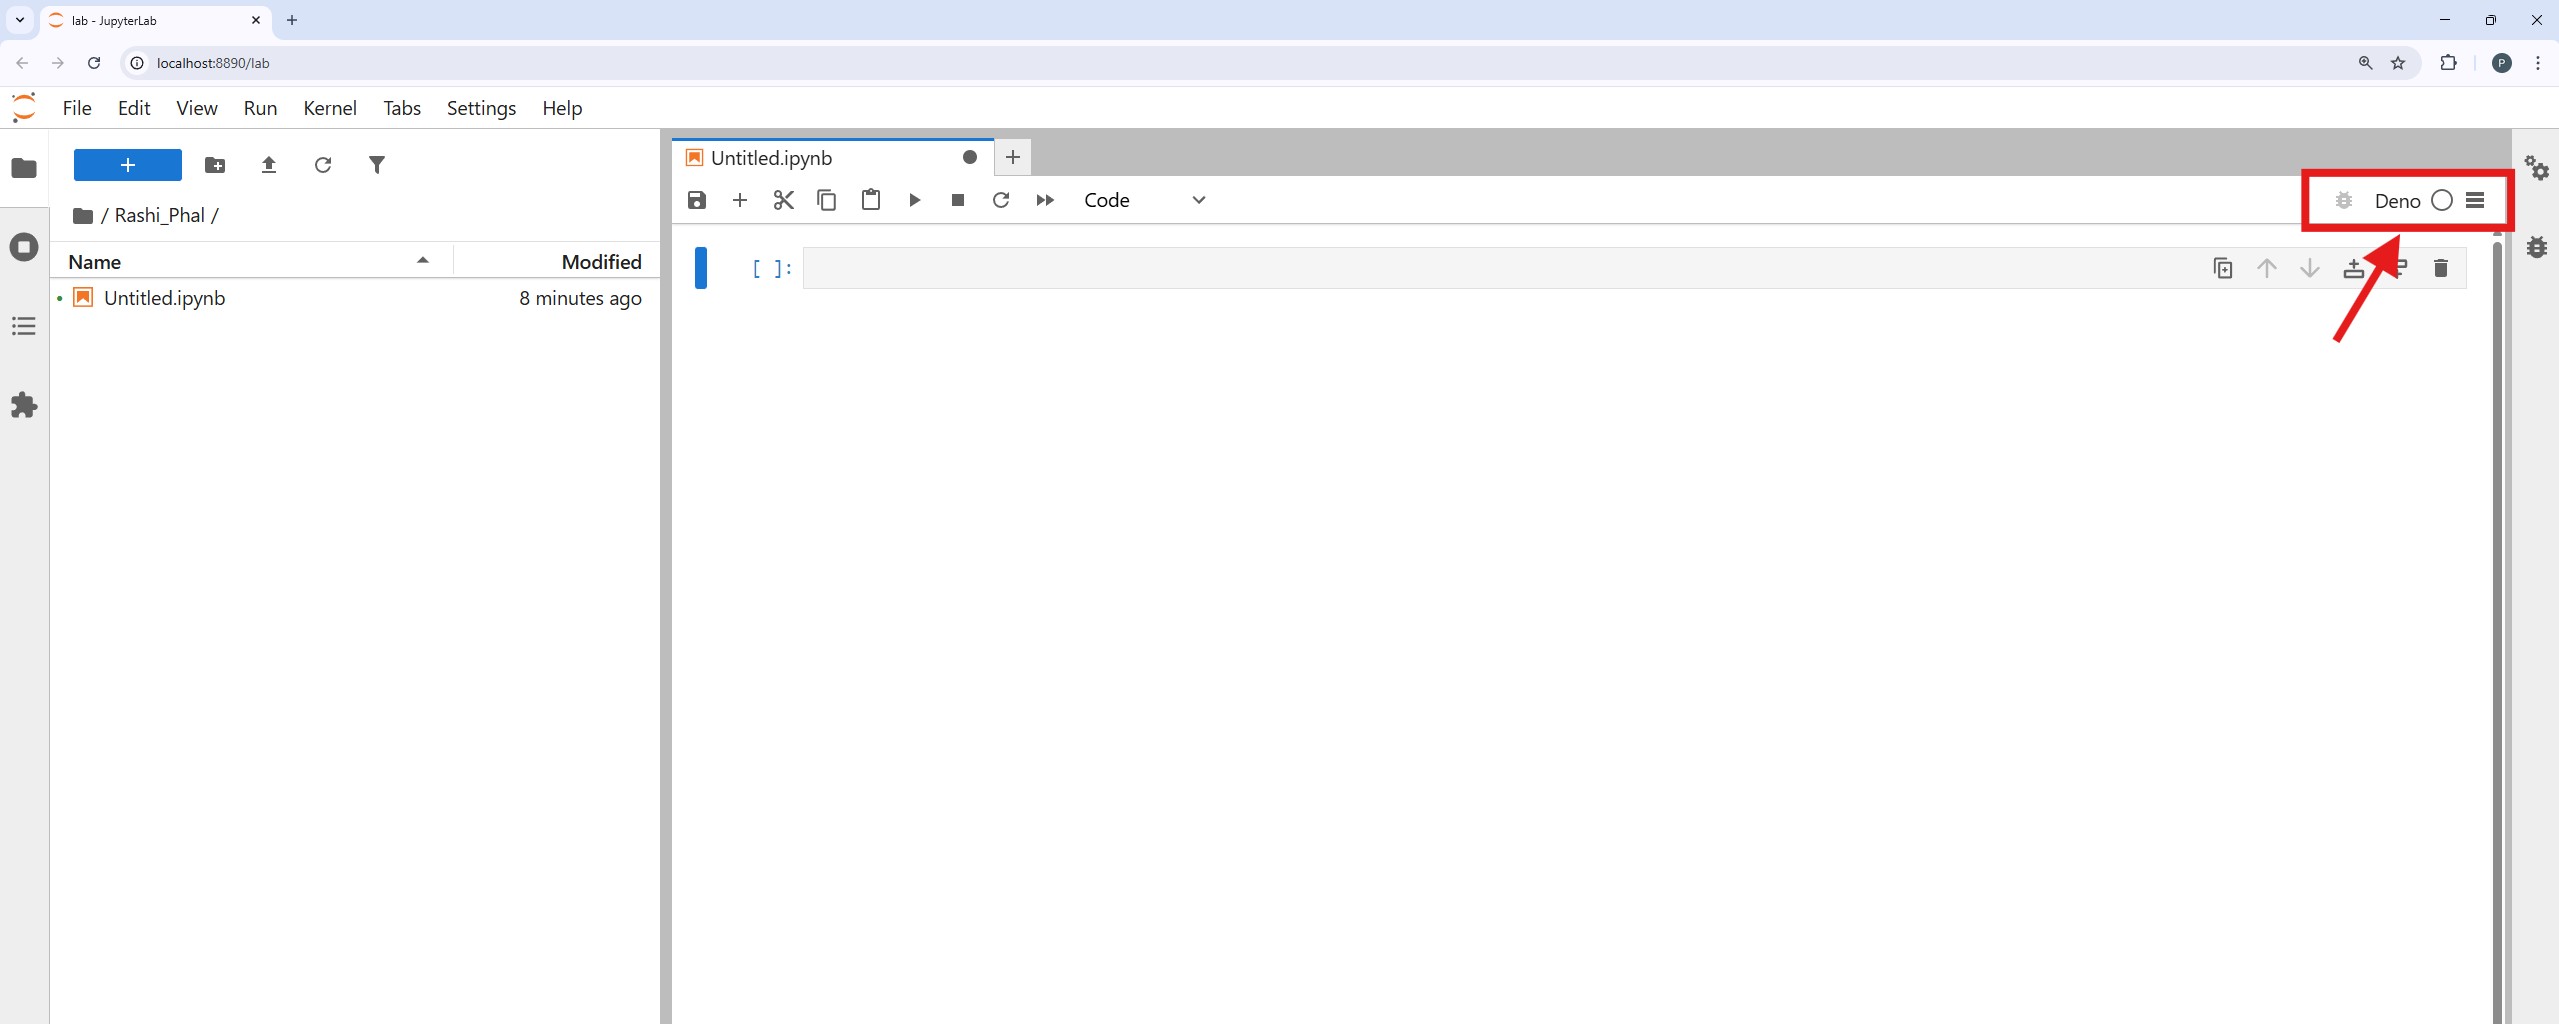Screen dimensions: 2559x1024
Task: Open the Table of Contents sidebar
Action: [x=24, y=326]
